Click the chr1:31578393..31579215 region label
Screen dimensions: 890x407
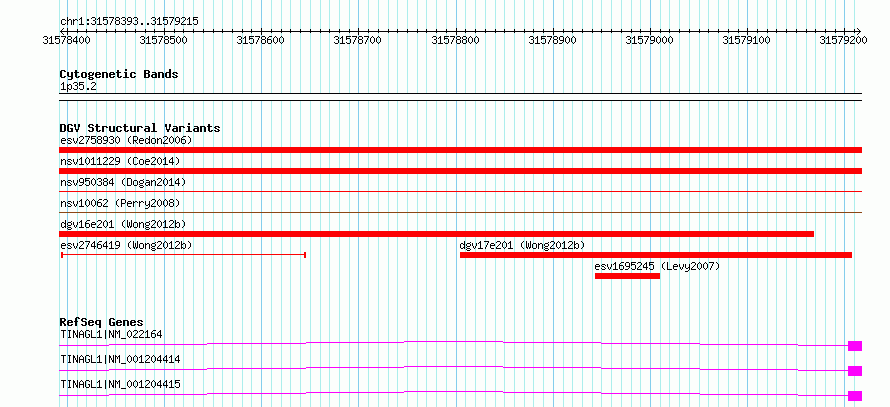(129, 22)
